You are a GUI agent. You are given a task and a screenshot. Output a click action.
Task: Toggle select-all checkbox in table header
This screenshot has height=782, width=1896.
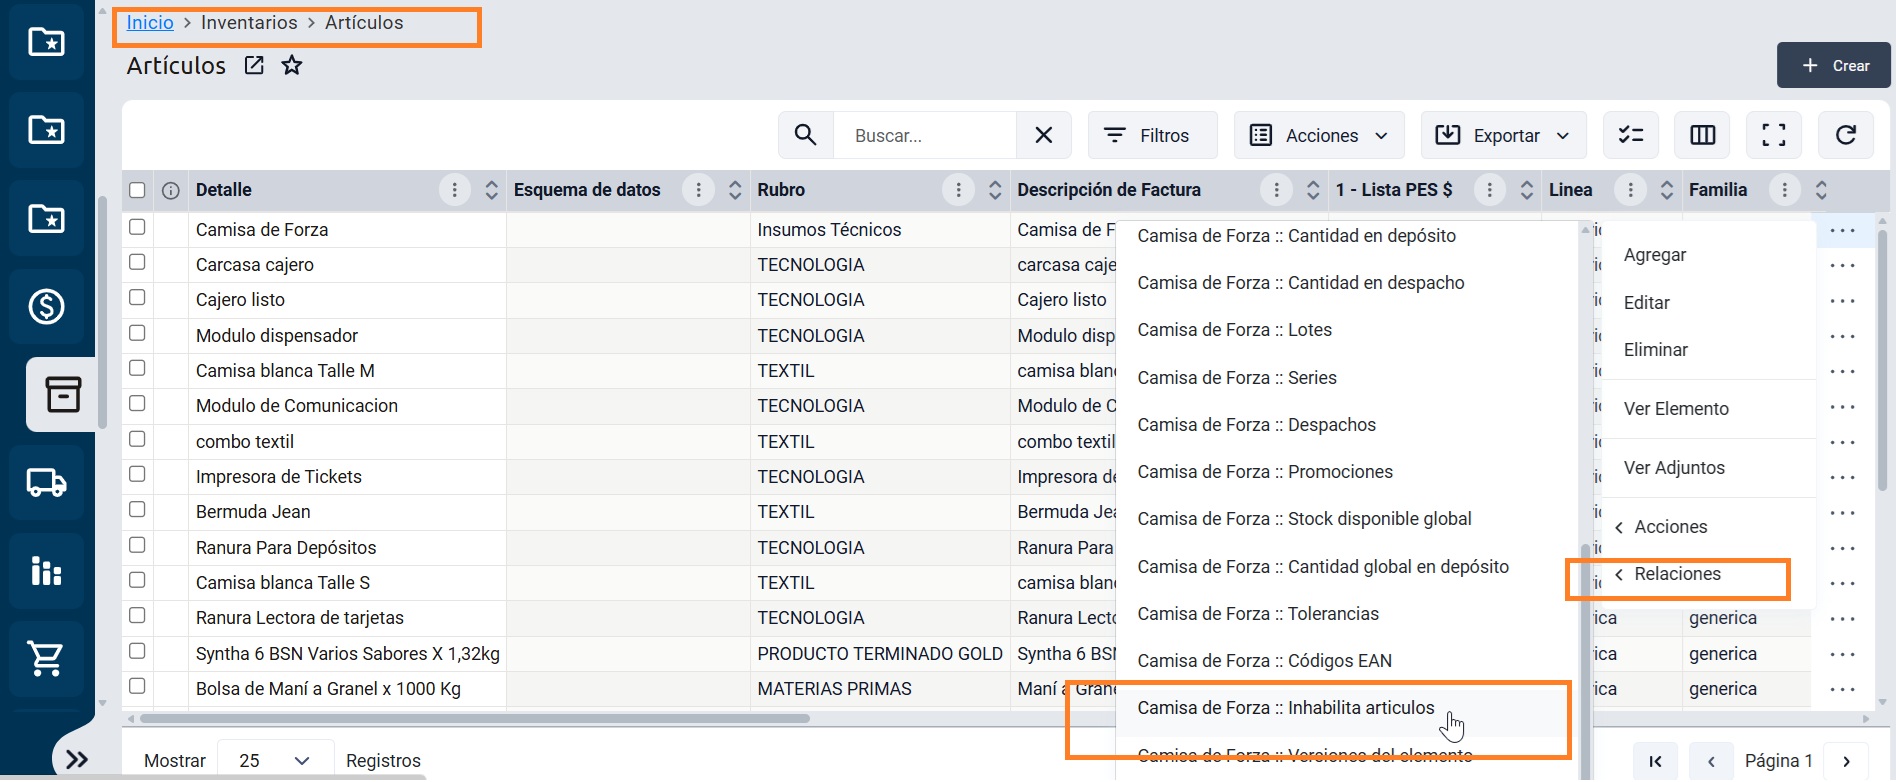pos(137,190)
